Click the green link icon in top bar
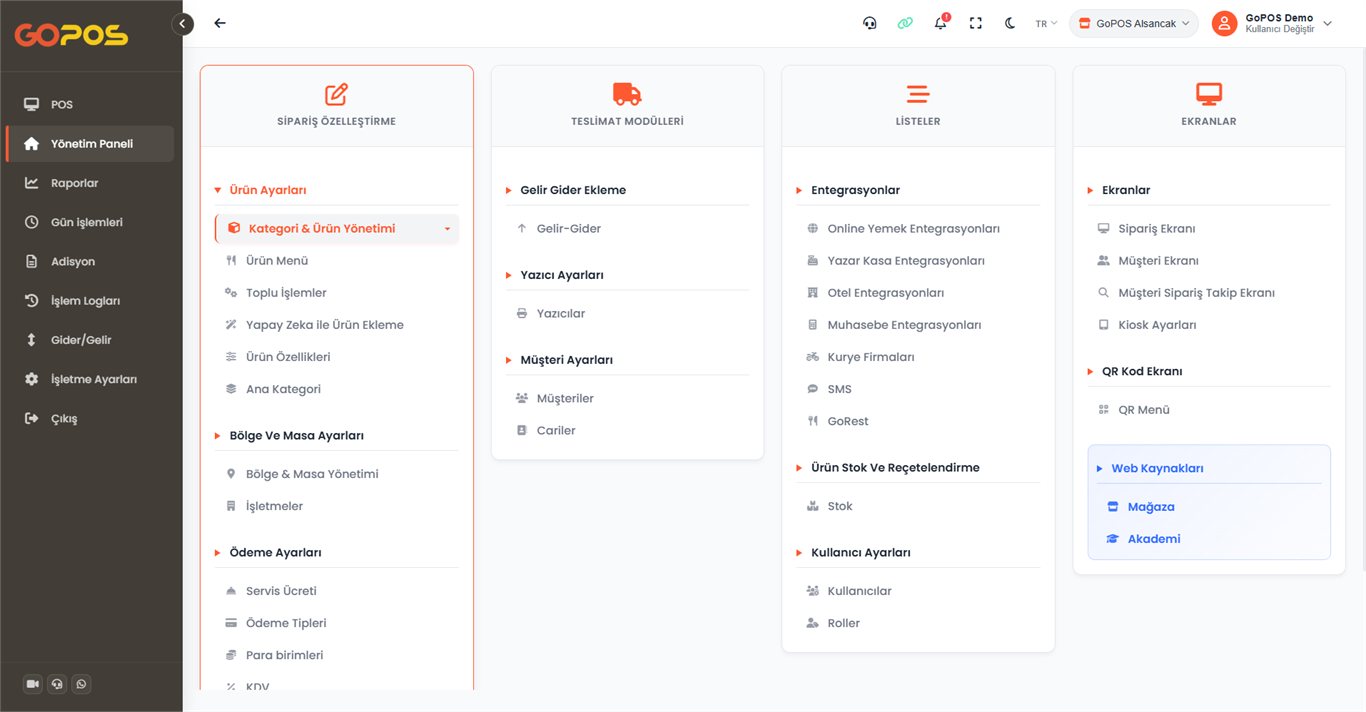Viewport: 1366px width, 712px height. 905,23
